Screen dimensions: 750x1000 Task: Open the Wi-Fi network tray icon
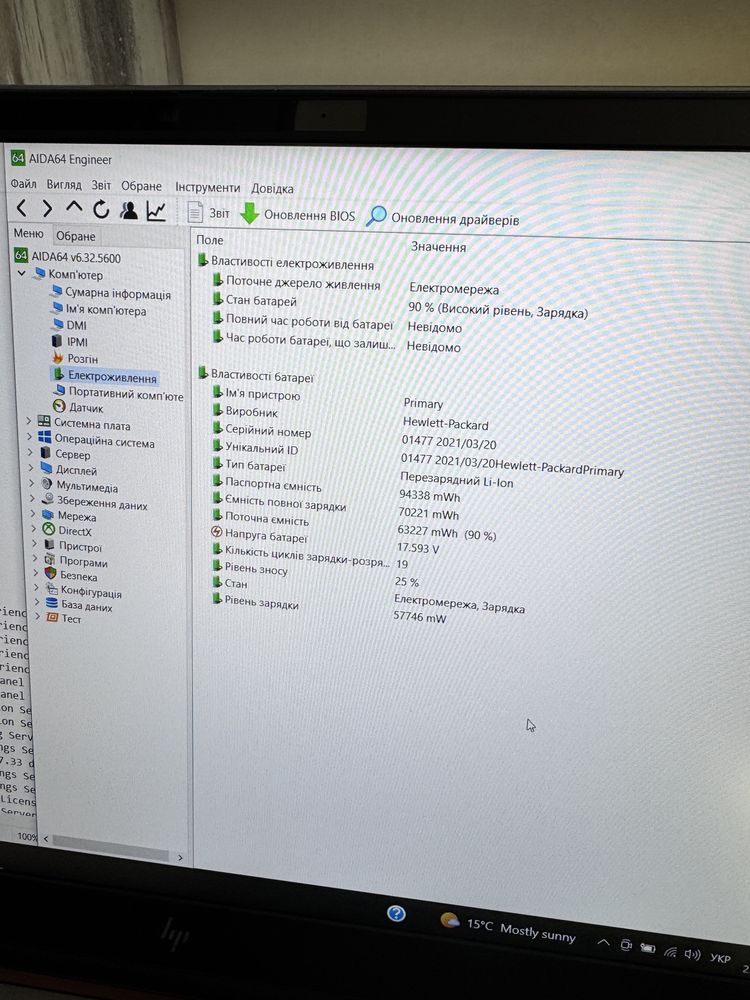tap(670, 952)
